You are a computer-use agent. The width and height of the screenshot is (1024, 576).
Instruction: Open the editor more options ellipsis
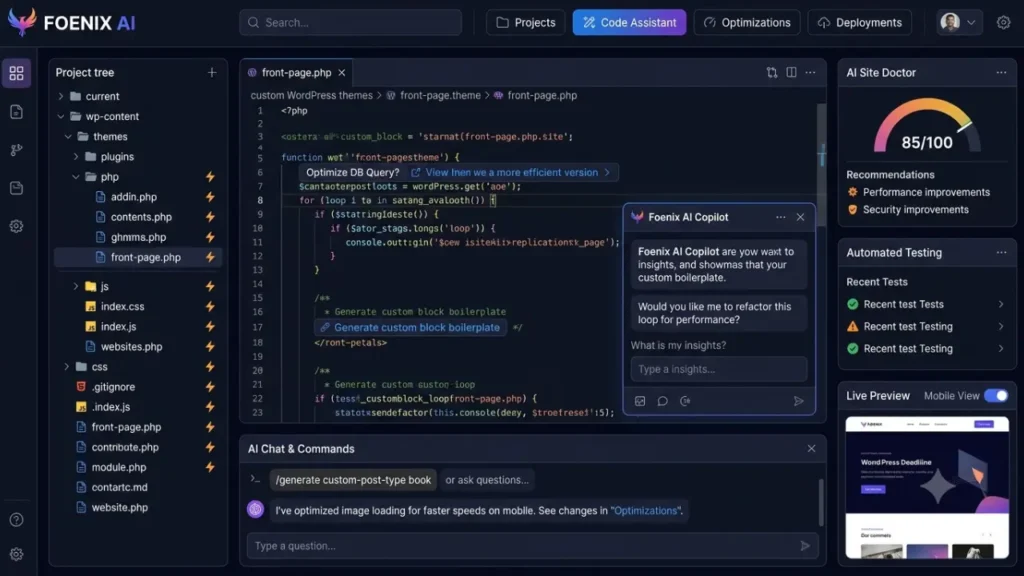[810, 72]
